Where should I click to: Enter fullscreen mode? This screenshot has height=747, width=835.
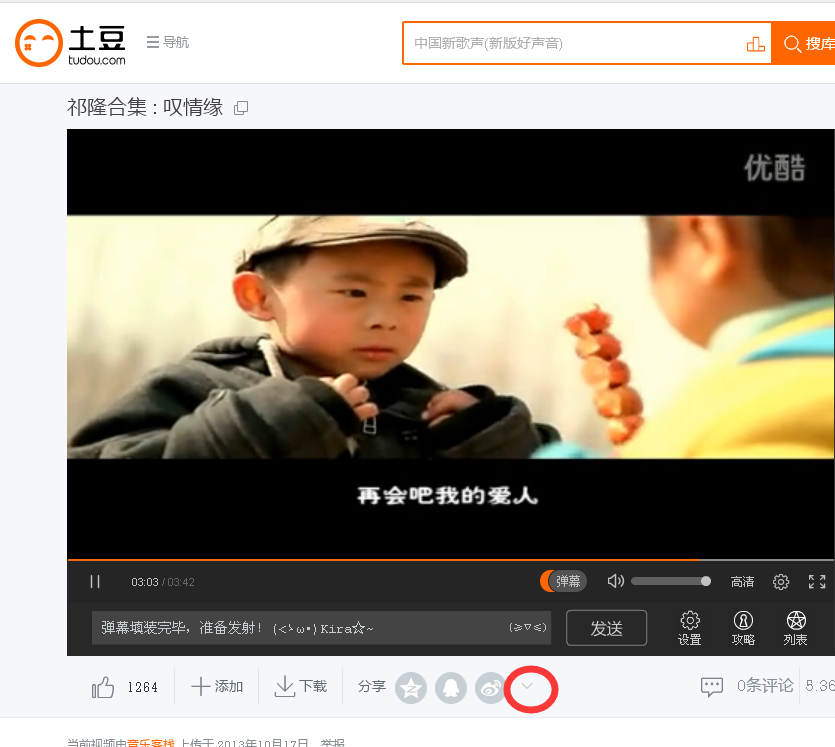point(817,581)
